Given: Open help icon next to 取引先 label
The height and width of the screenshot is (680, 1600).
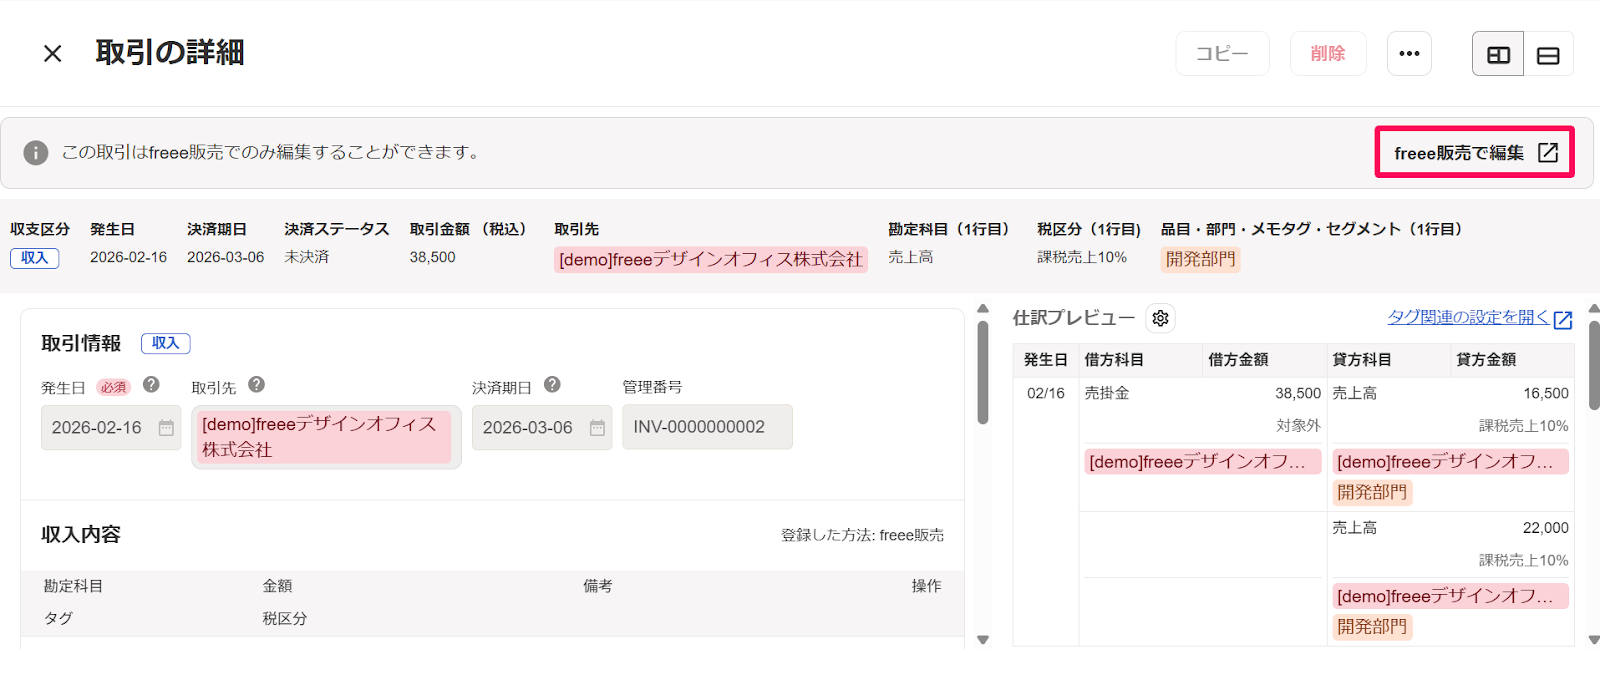Looking at the screenshot, I should 256,384.
